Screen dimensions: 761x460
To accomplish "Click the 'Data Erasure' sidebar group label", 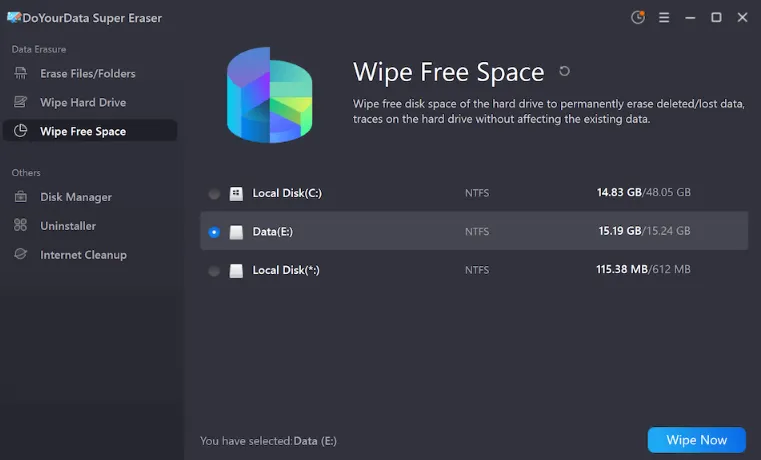I will click(x=39, y=49).
